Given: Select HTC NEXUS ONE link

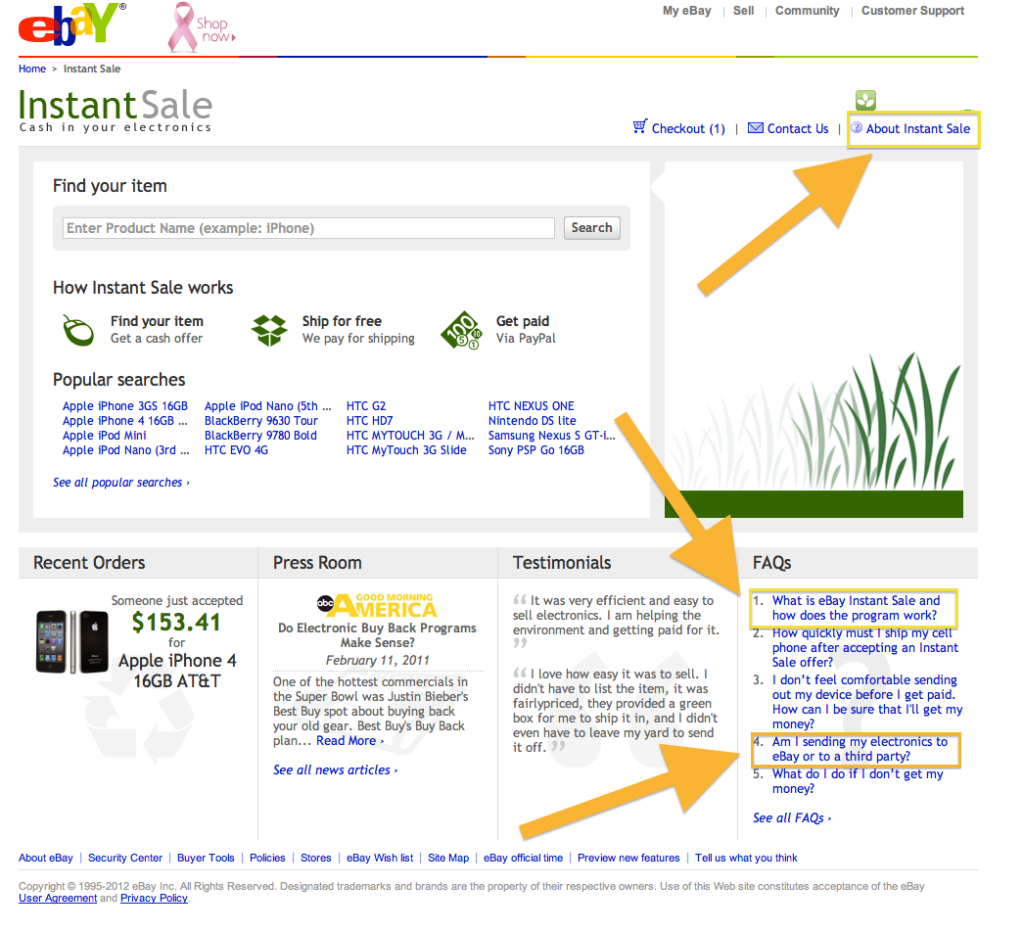Looking at the screenshot, I should click(531, 406).
